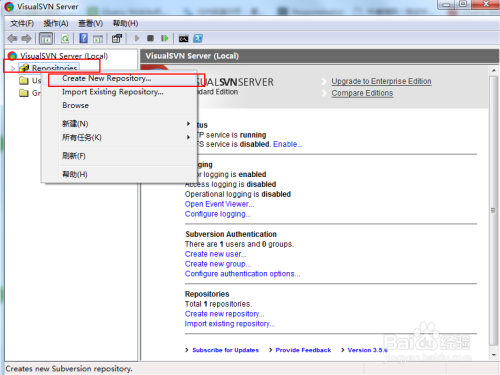Open the 查看(V) menu
The height and width of the screenshot is (375, 500).
click(90, 23)
